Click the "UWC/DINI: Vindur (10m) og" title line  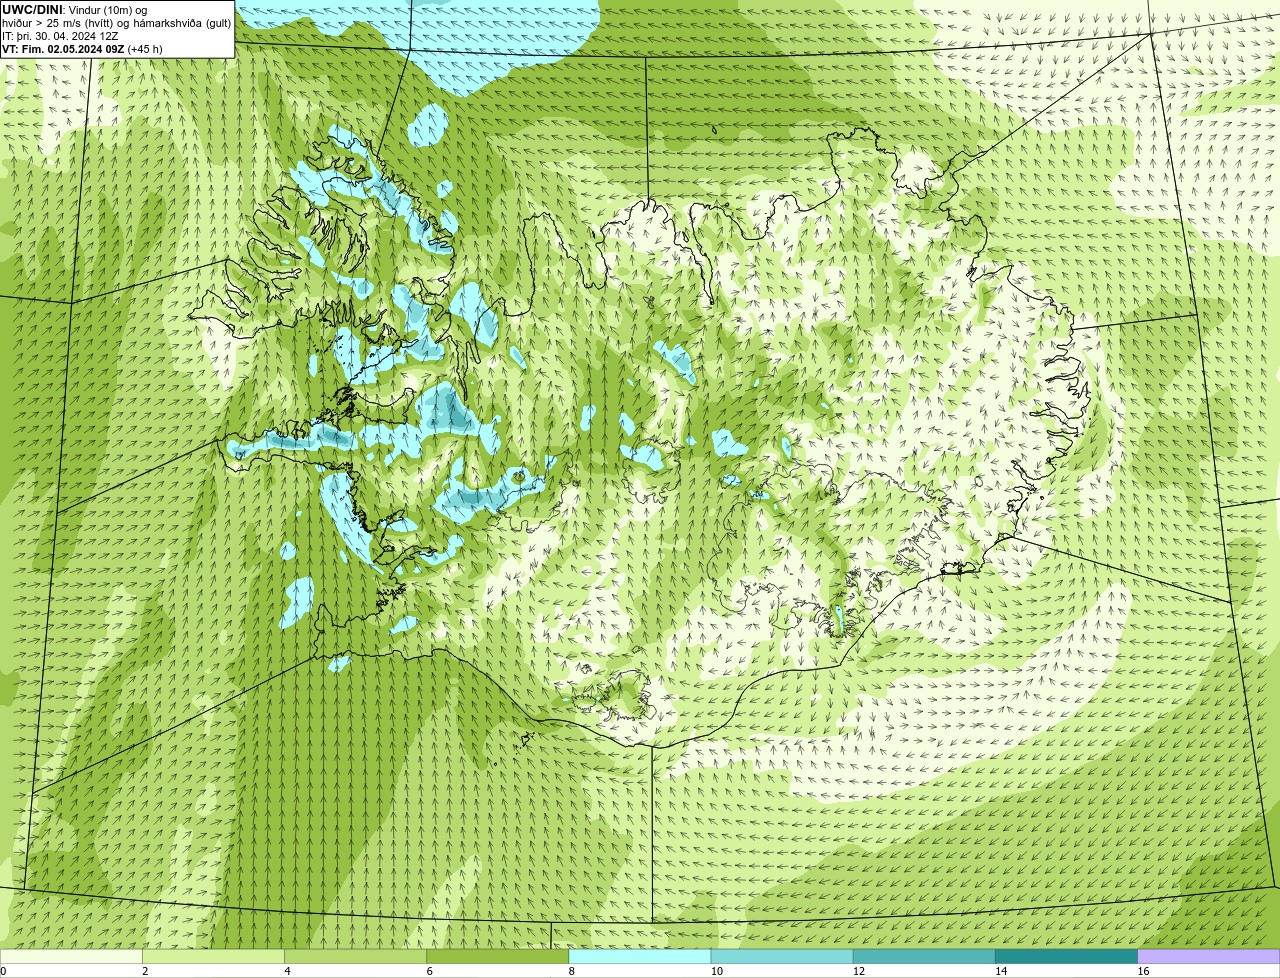75,10
